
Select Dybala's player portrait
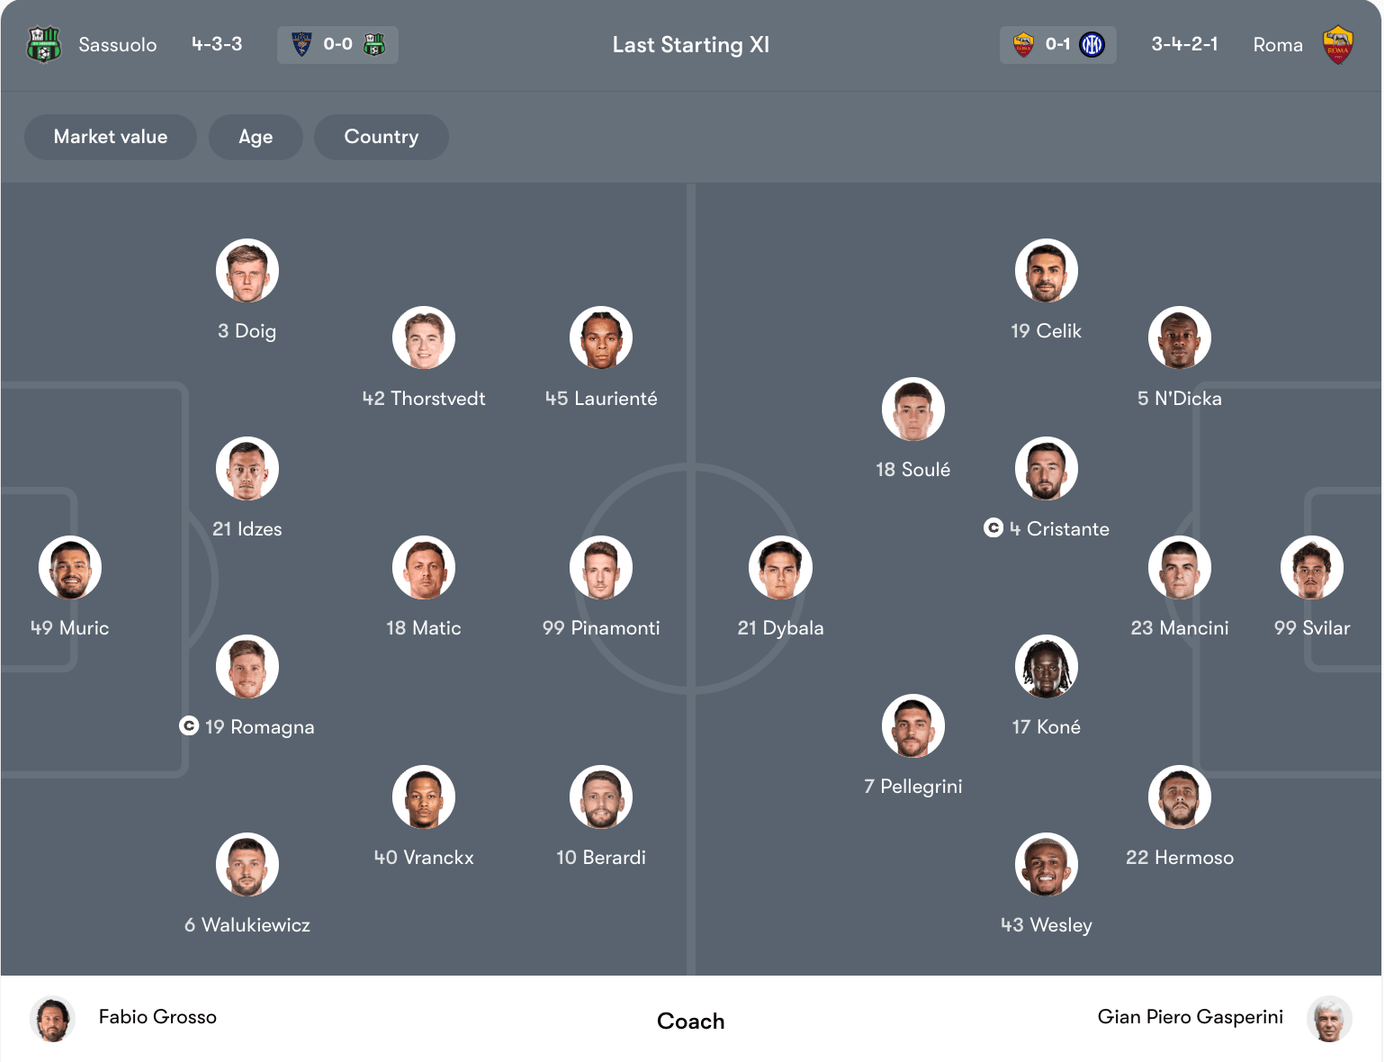[x=780, y=568]
